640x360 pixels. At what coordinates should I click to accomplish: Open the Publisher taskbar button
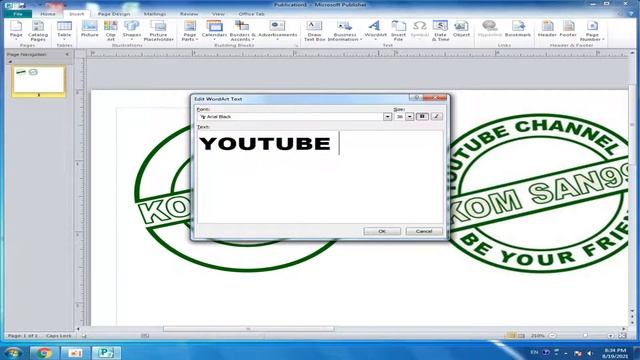[106, 353]
